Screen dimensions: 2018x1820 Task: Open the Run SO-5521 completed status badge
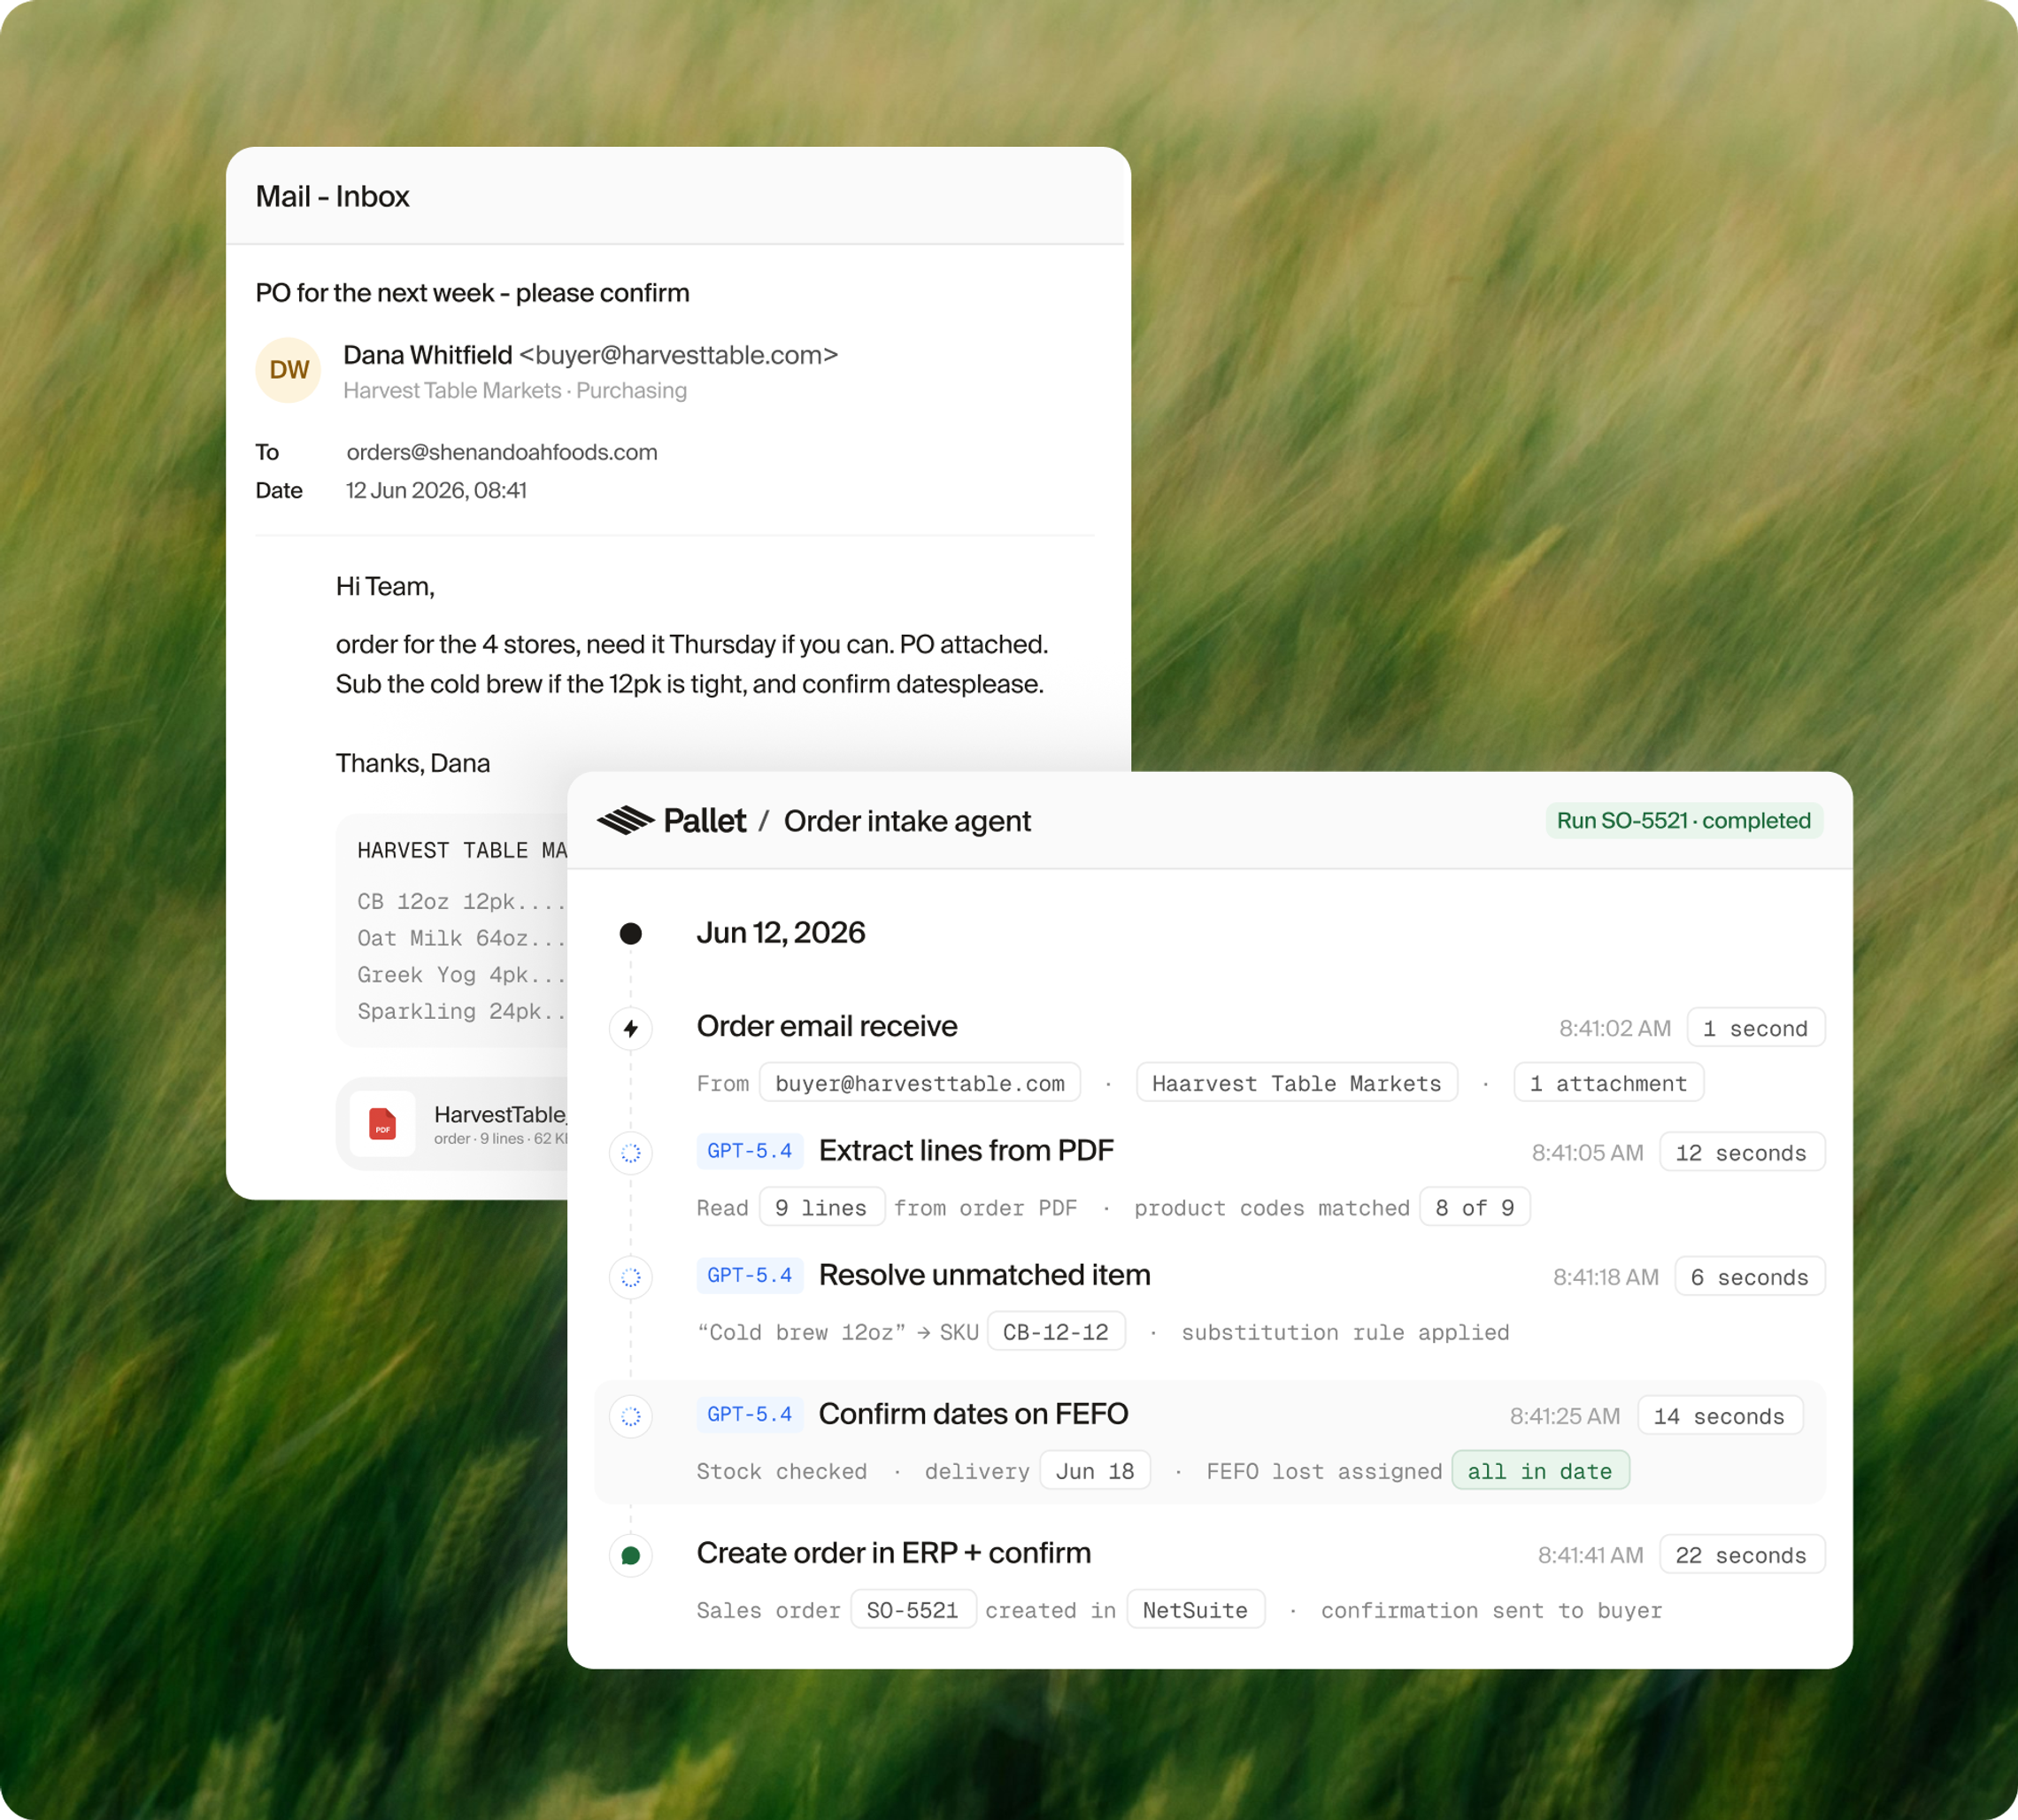click(x=1684, y=820)
